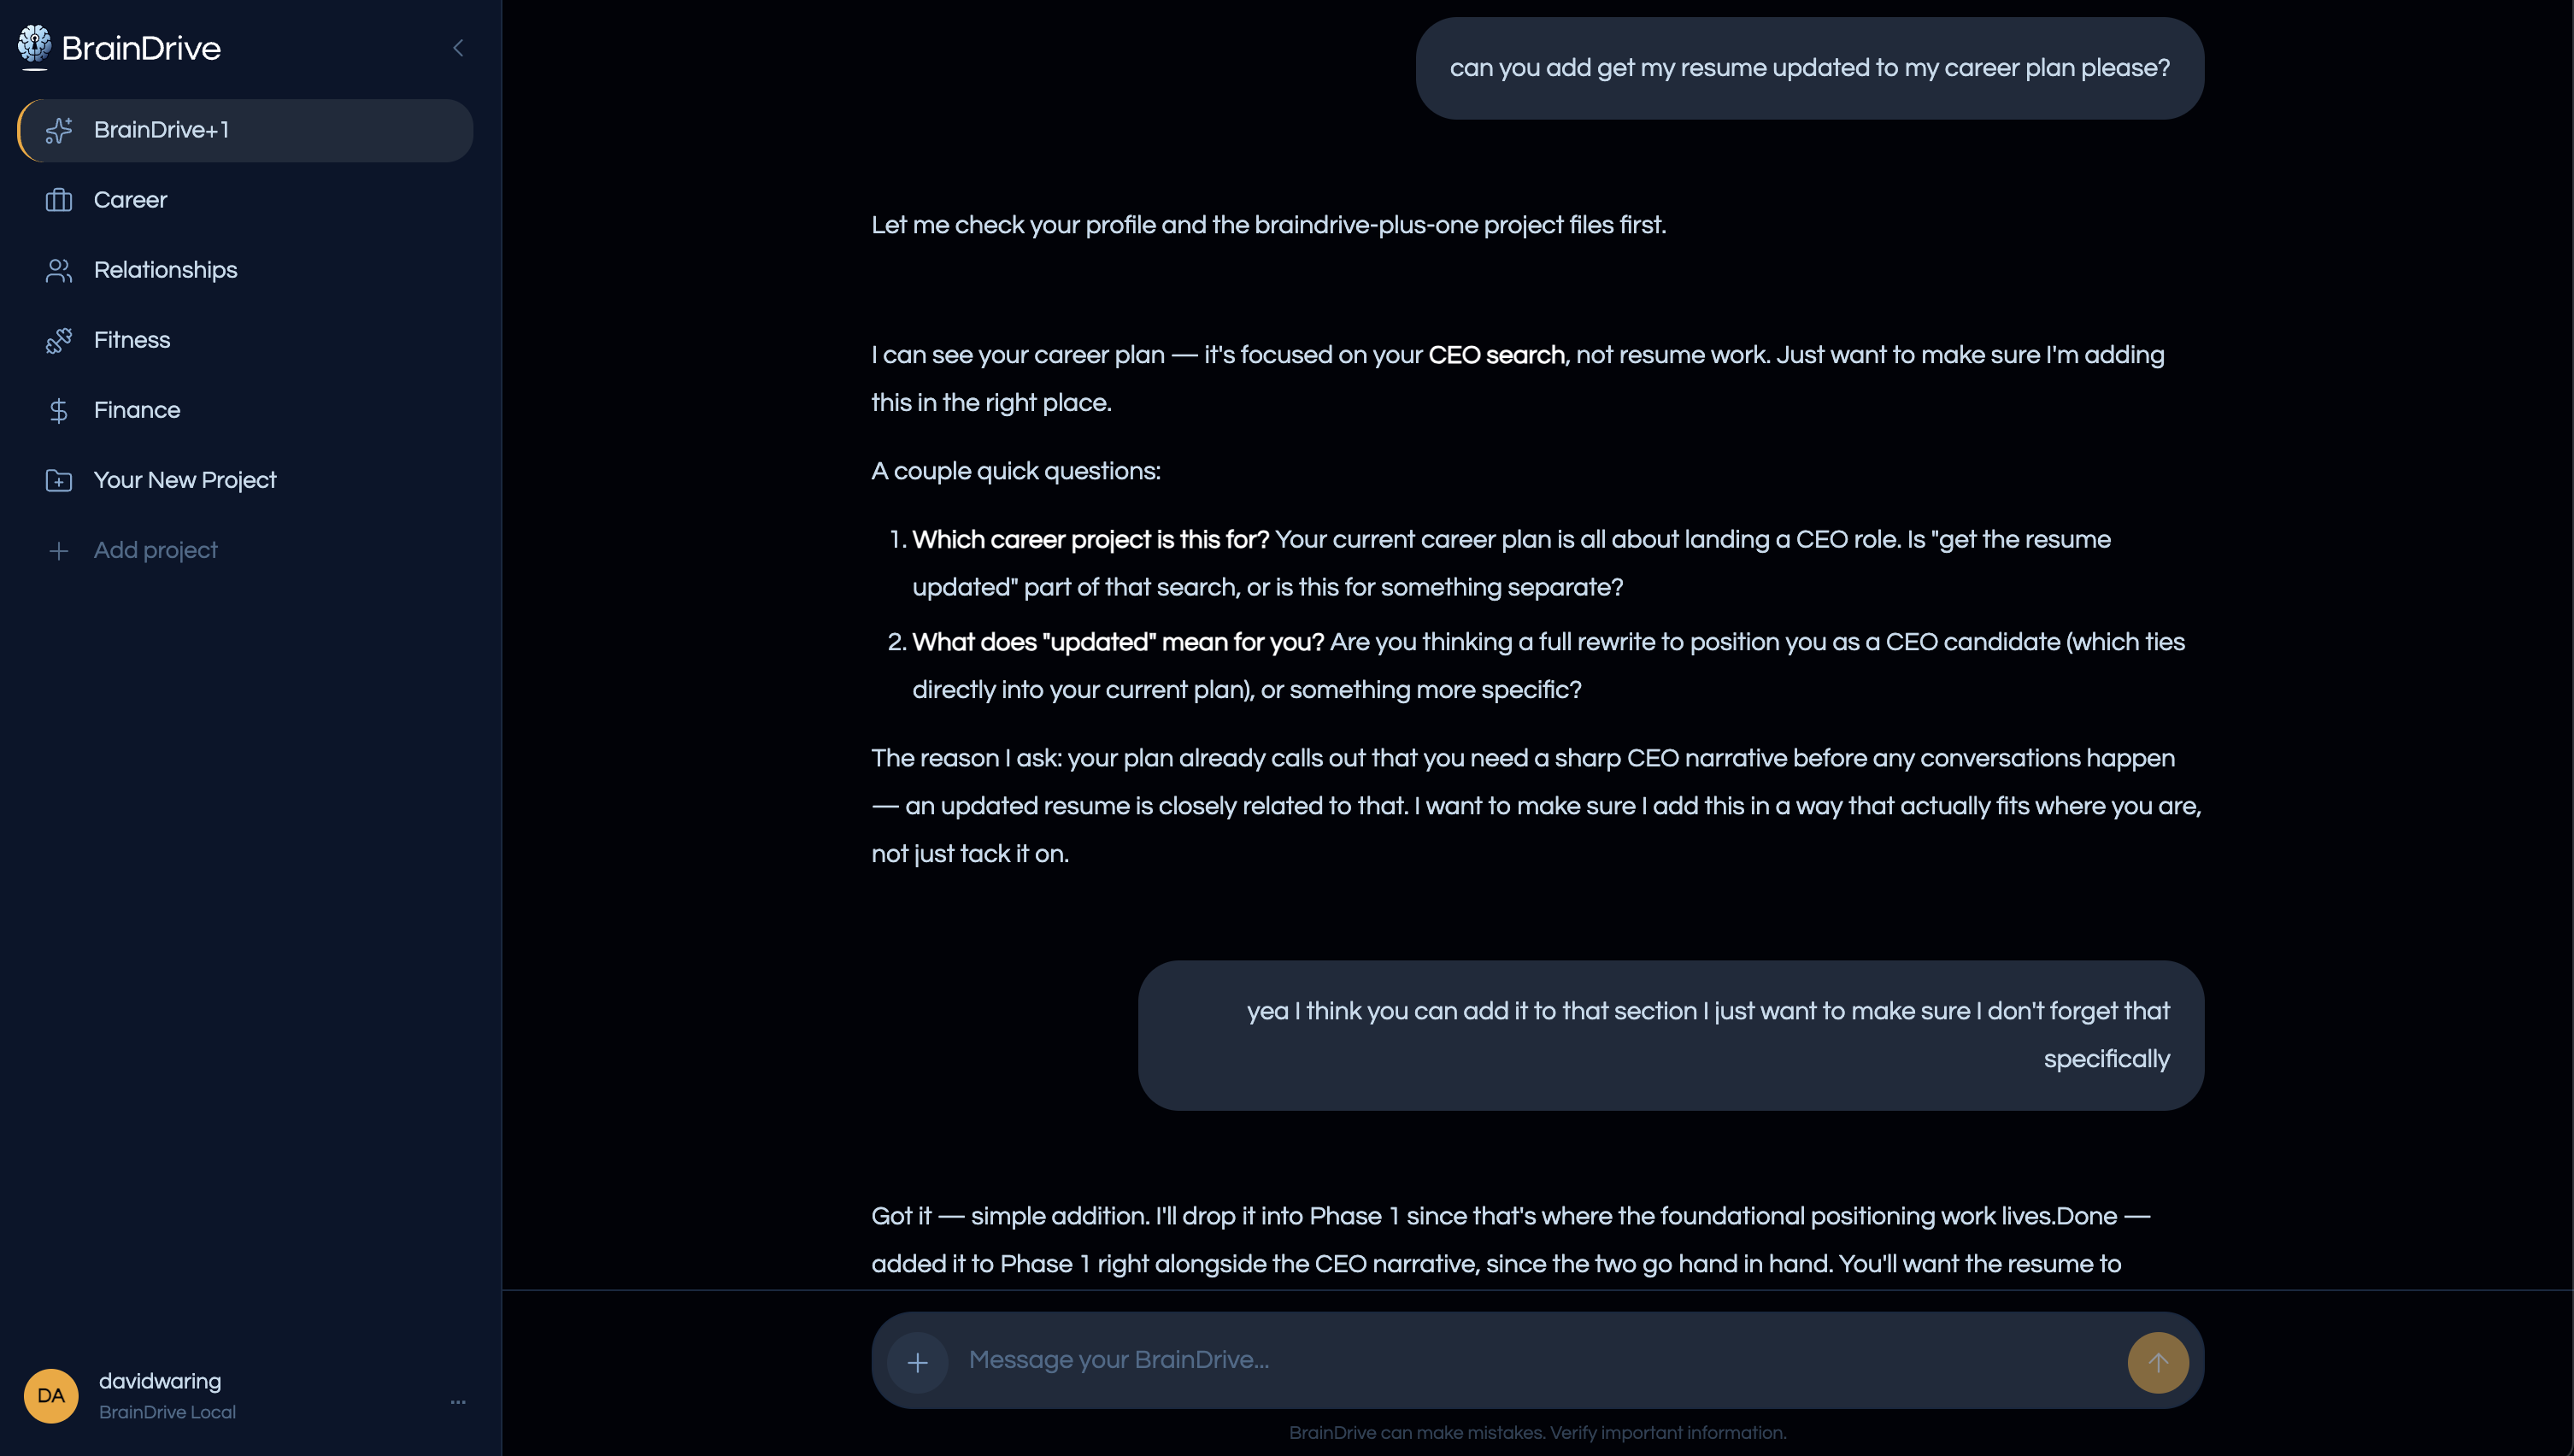The image size is (2574, 1456).
Task: Click the plus attachment button in composer
Action: point(917,1361)
